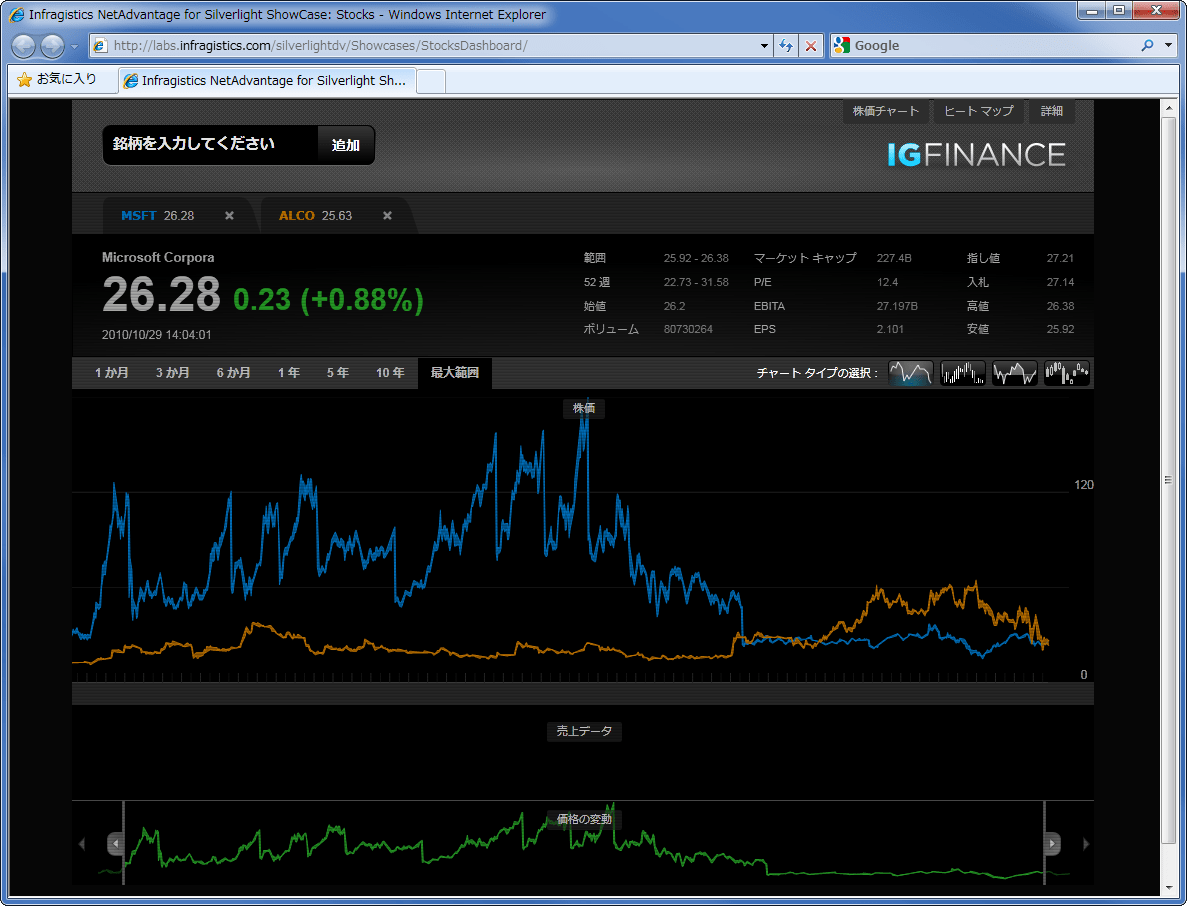Click the 追加 add button
This screenshot has height=906, width=1187.
346,145
